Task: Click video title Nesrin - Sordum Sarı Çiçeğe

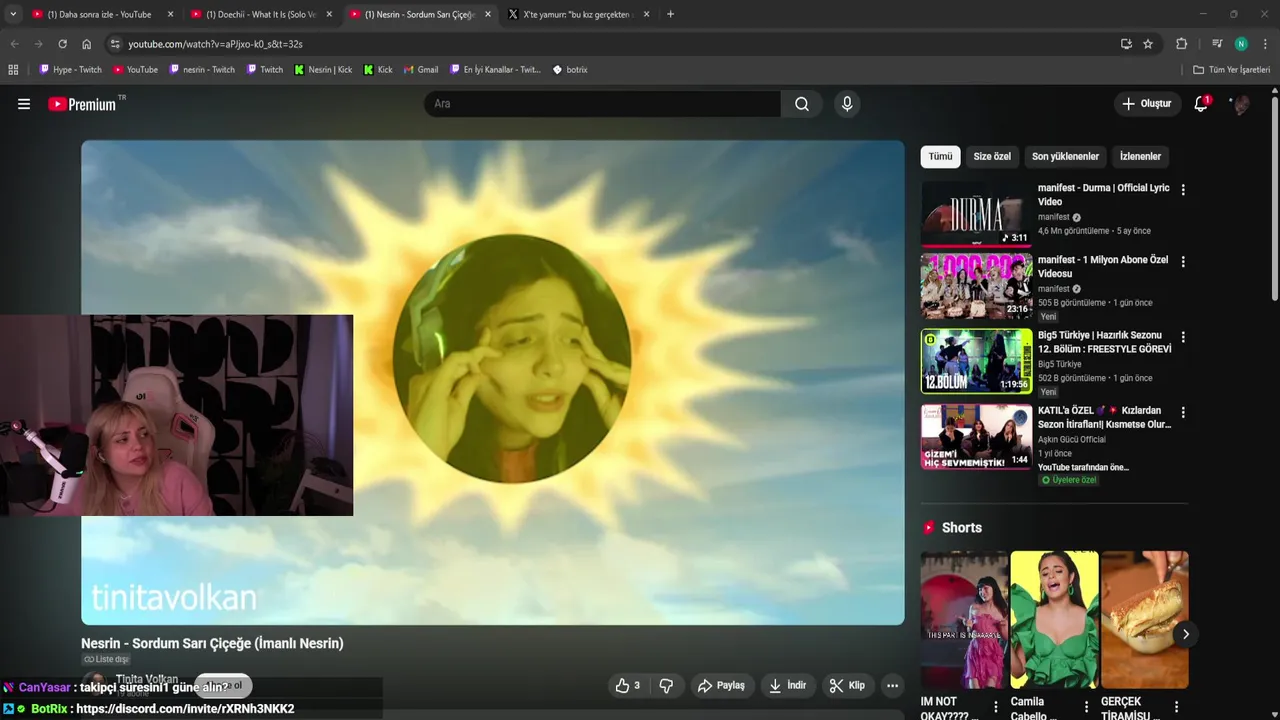Action: (212, 643)
